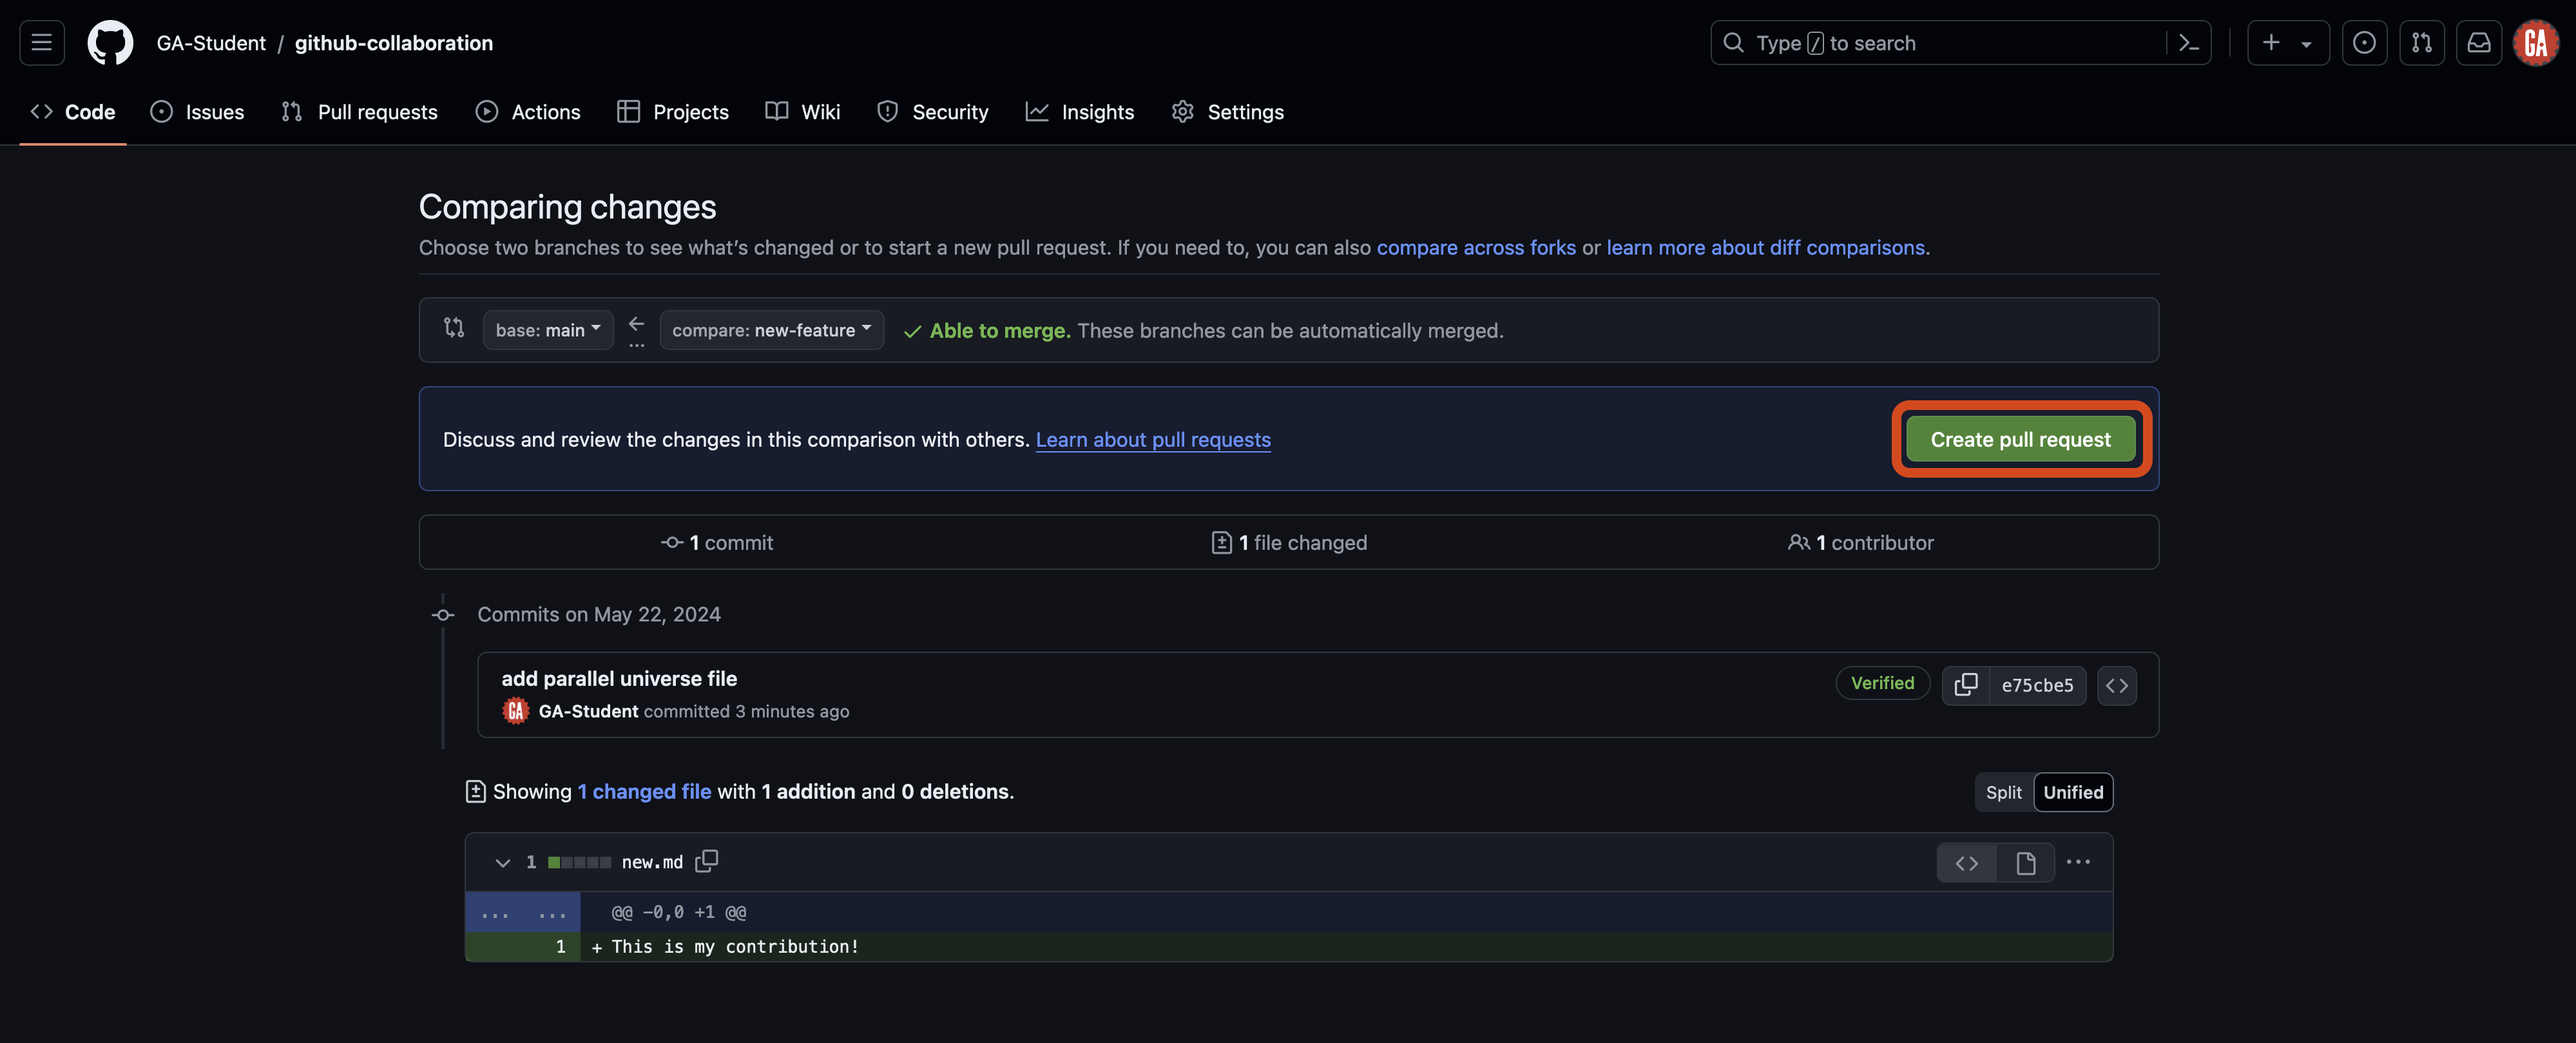Copy the new.md file path
2576x1043 pixels.
[x=707, y=861]
